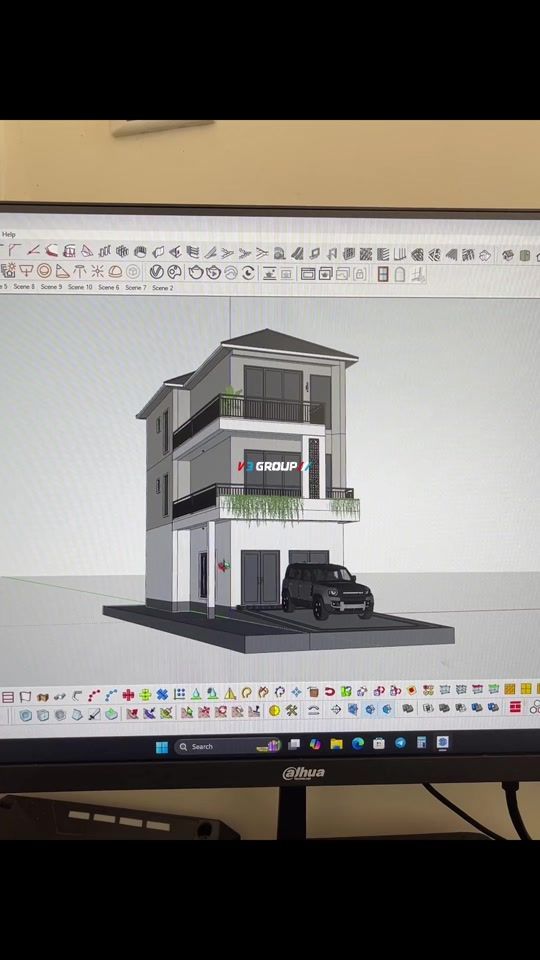The height and width of the screenshot is (960, 540).
Task: Open the Windows Start menu
Action: click(162, 746)
